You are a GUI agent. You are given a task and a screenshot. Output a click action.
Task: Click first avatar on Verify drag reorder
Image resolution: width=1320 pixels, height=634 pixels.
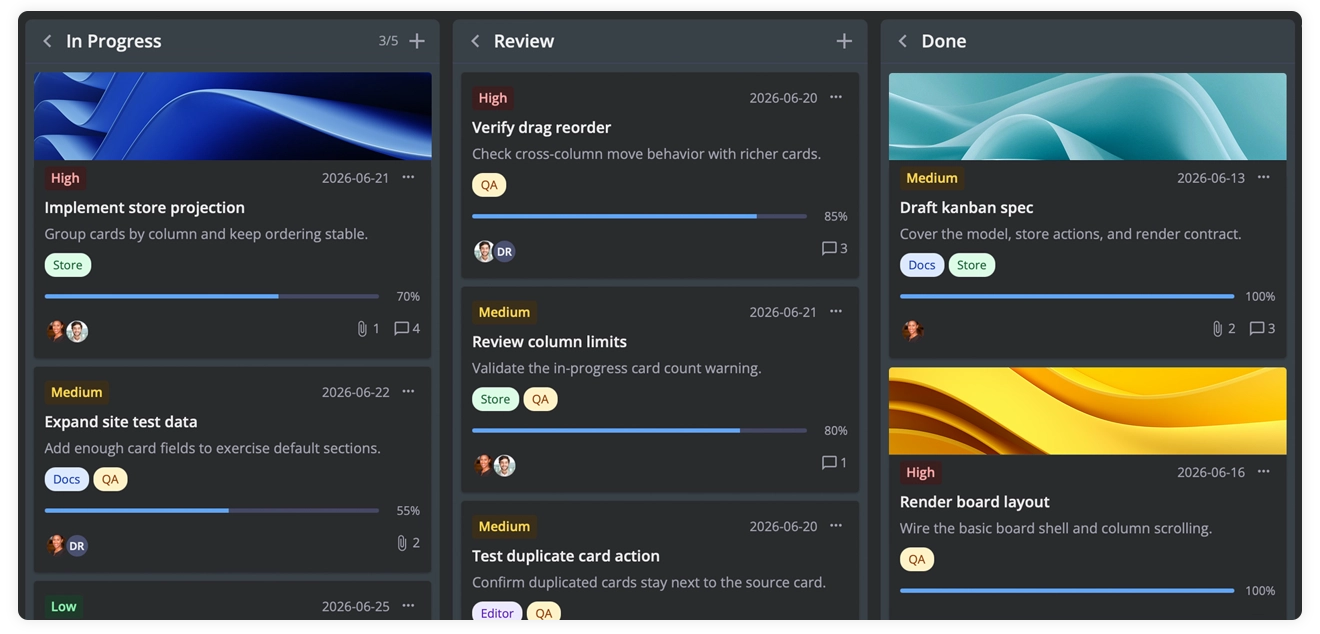point(484,251)
